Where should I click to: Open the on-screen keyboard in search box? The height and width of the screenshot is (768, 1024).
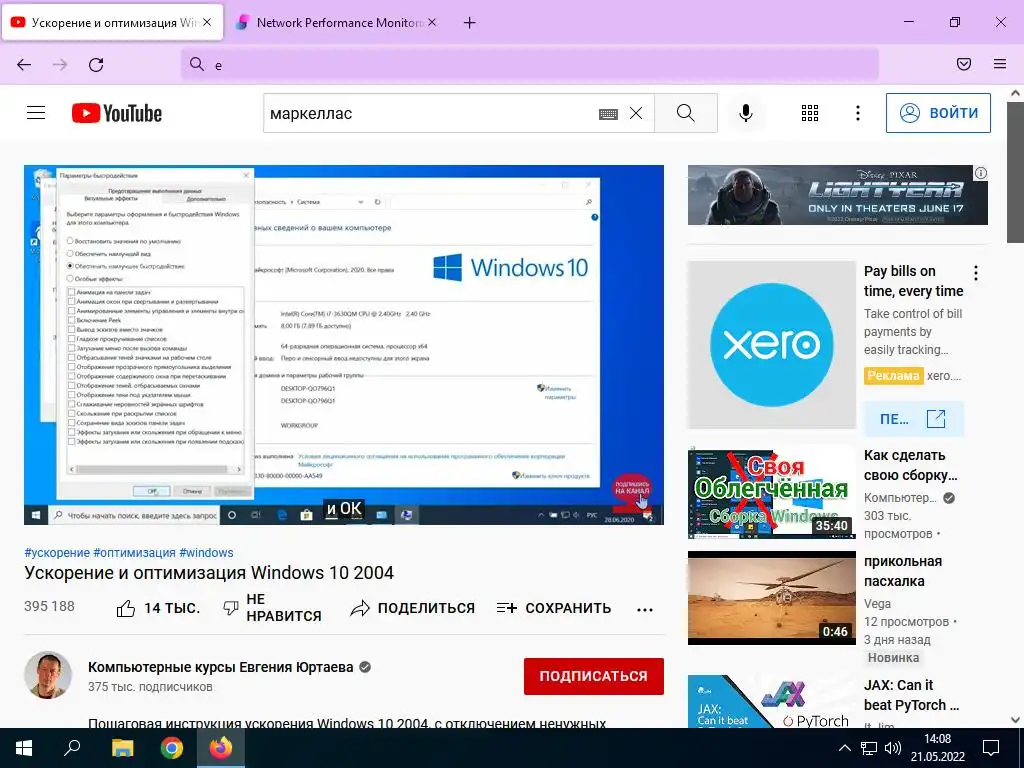coord(608,114)
